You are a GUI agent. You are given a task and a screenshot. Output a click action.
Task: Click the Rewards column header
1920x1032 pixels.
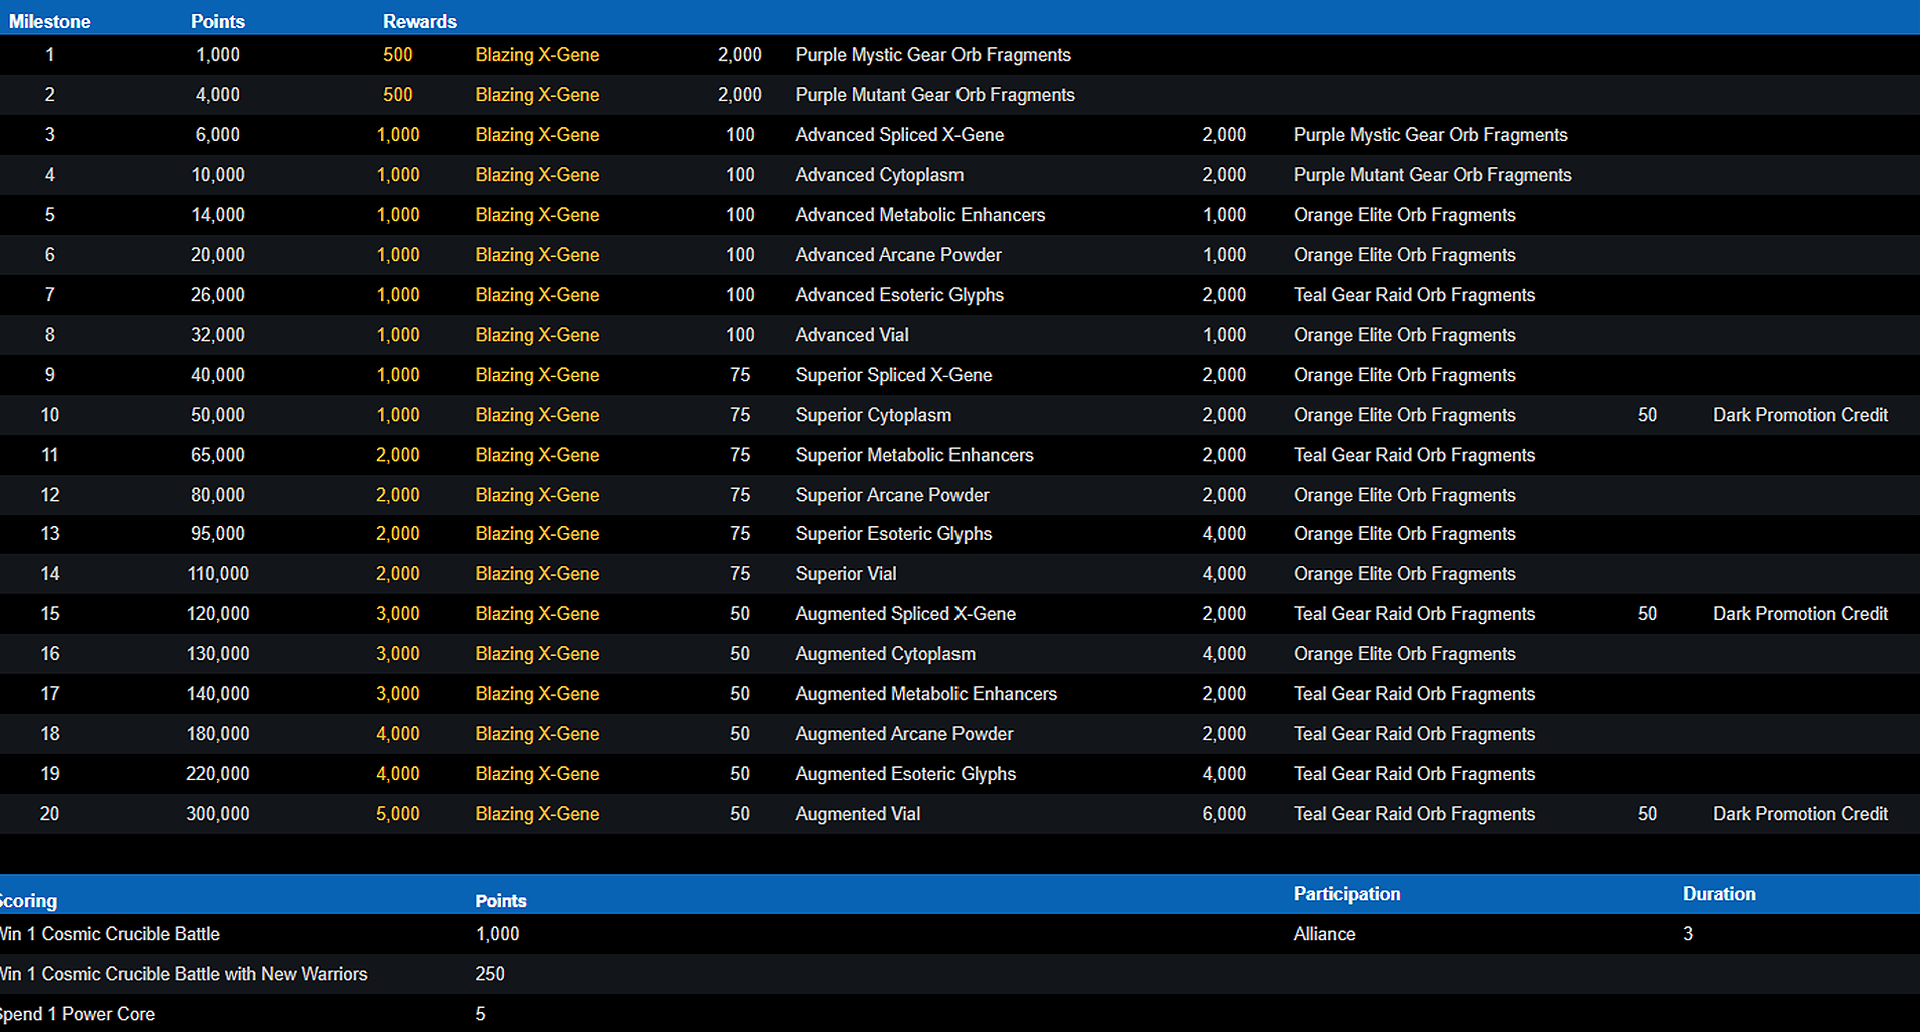click(x=419, y=21)
